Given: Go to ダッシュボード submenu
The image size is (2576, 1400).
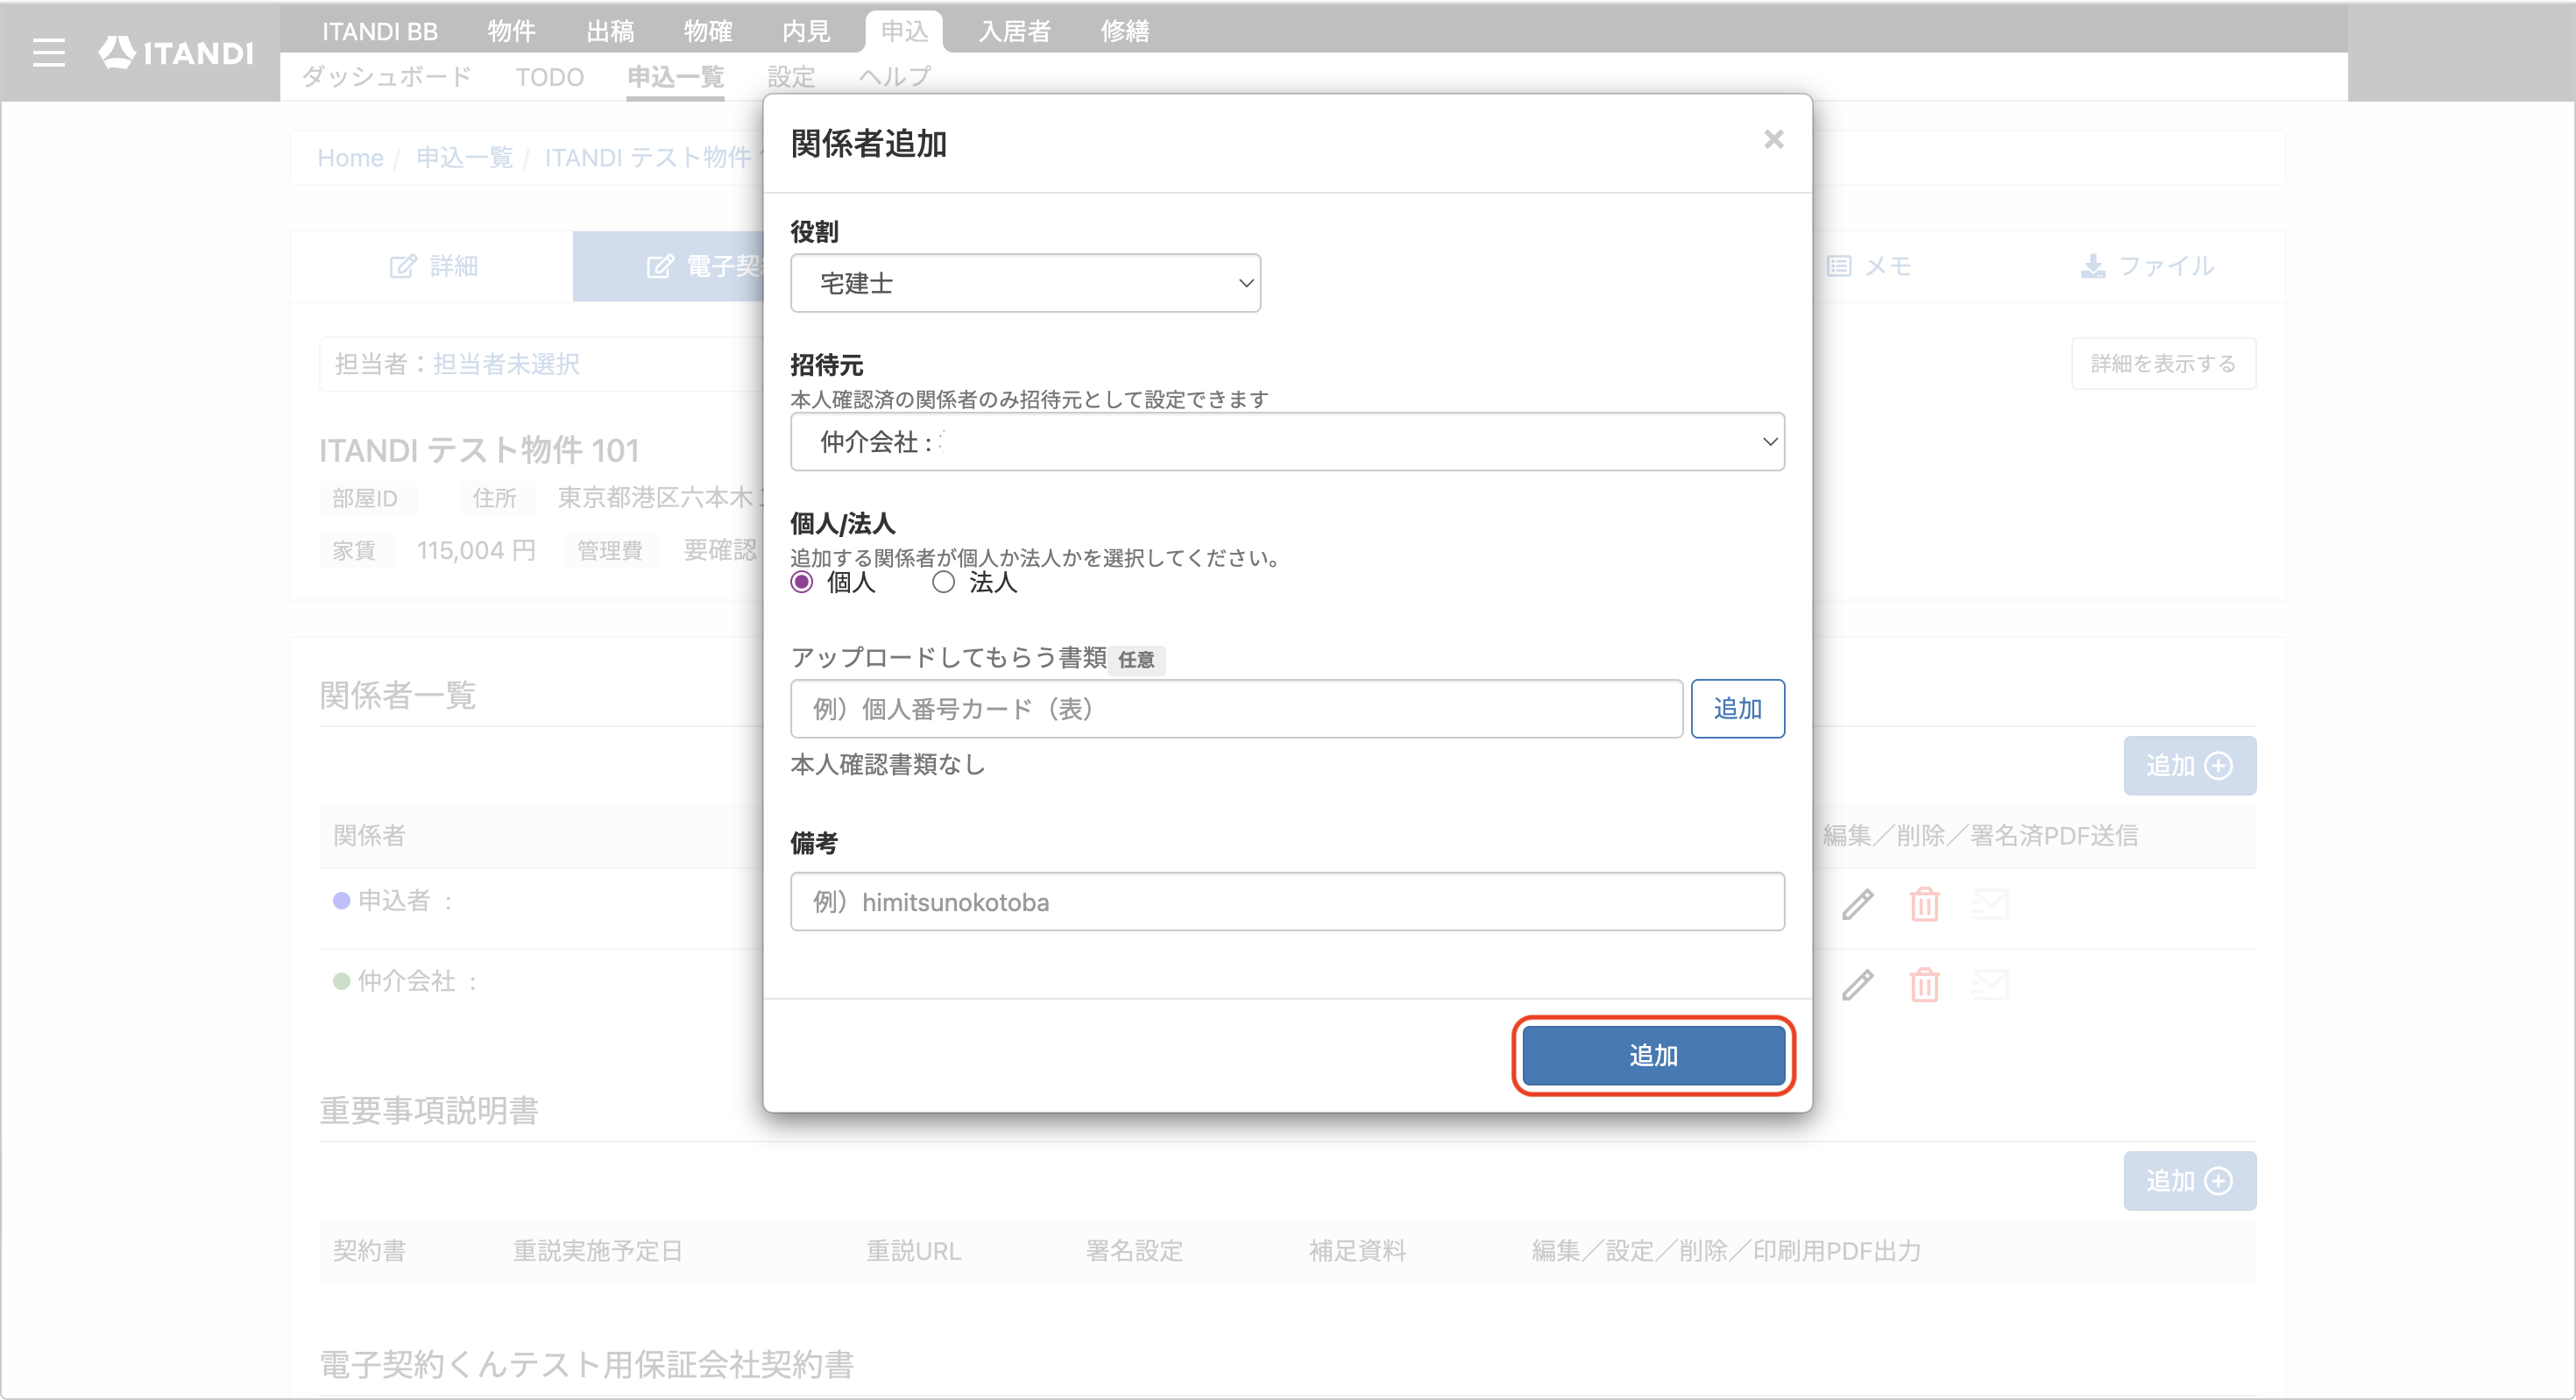Looking at the screenshot, I should coord(386,77).
